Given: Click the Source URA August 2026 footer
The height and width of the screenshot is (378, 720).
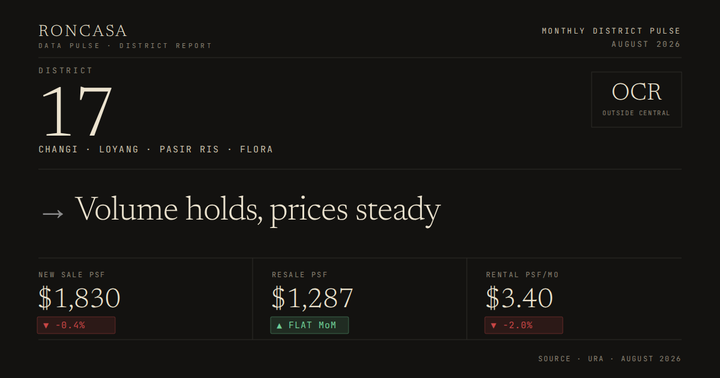Looking at the screenshot, I should click(x=610, y=359).
